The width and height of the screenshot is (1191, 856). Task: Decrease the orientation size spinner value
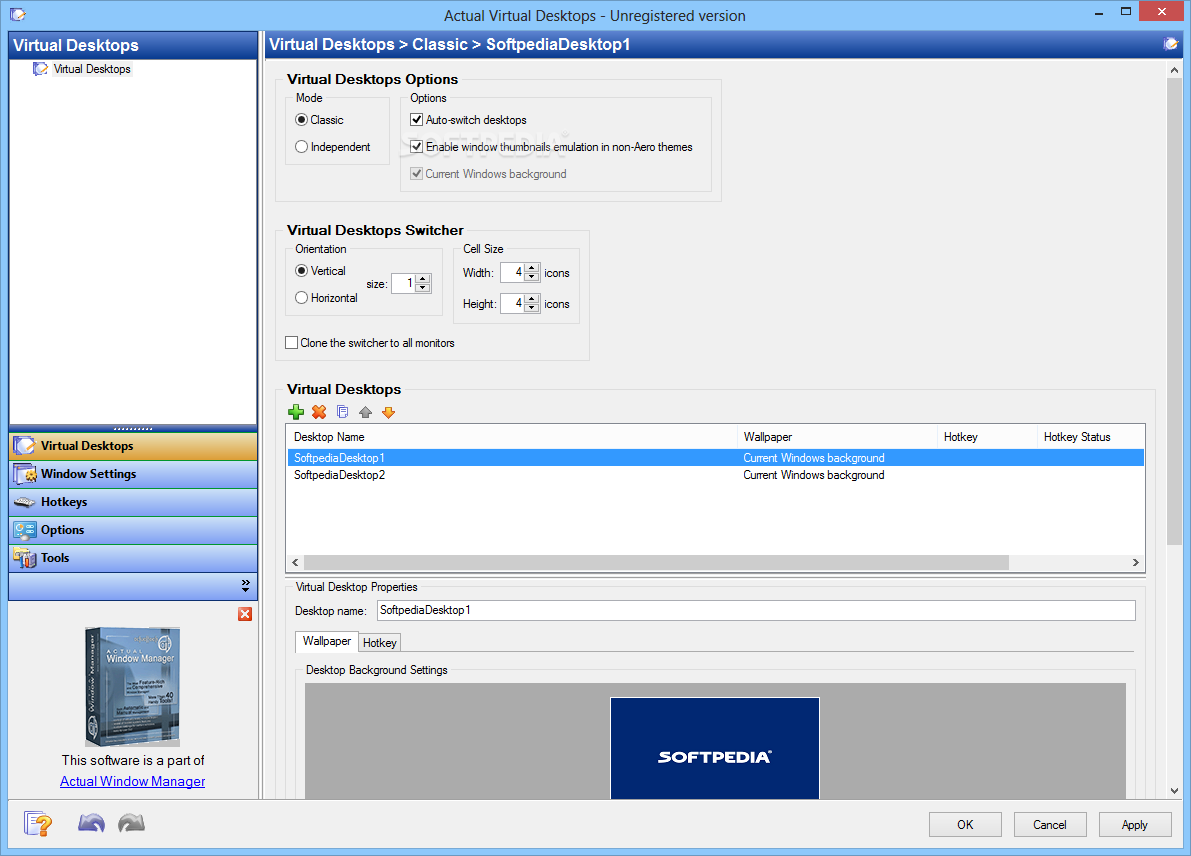(423, 288)
